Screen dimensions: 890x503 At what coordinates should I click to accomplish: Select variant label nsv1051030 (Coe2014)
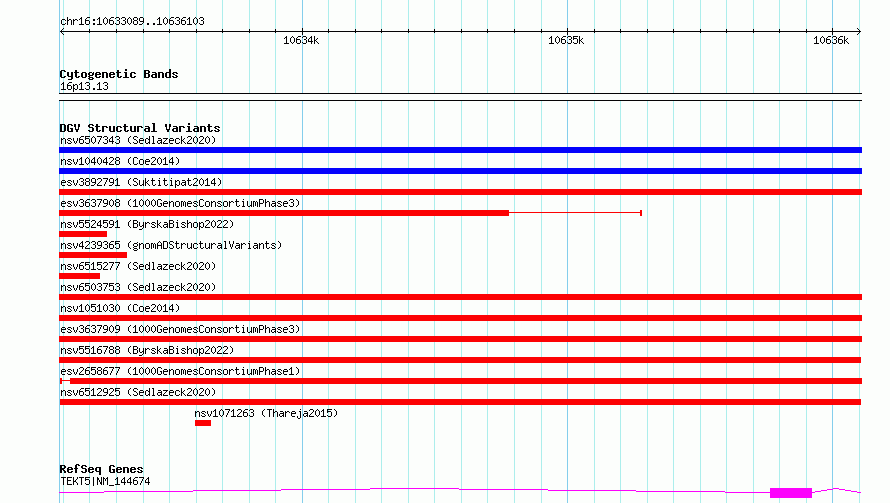pos(120,308)
